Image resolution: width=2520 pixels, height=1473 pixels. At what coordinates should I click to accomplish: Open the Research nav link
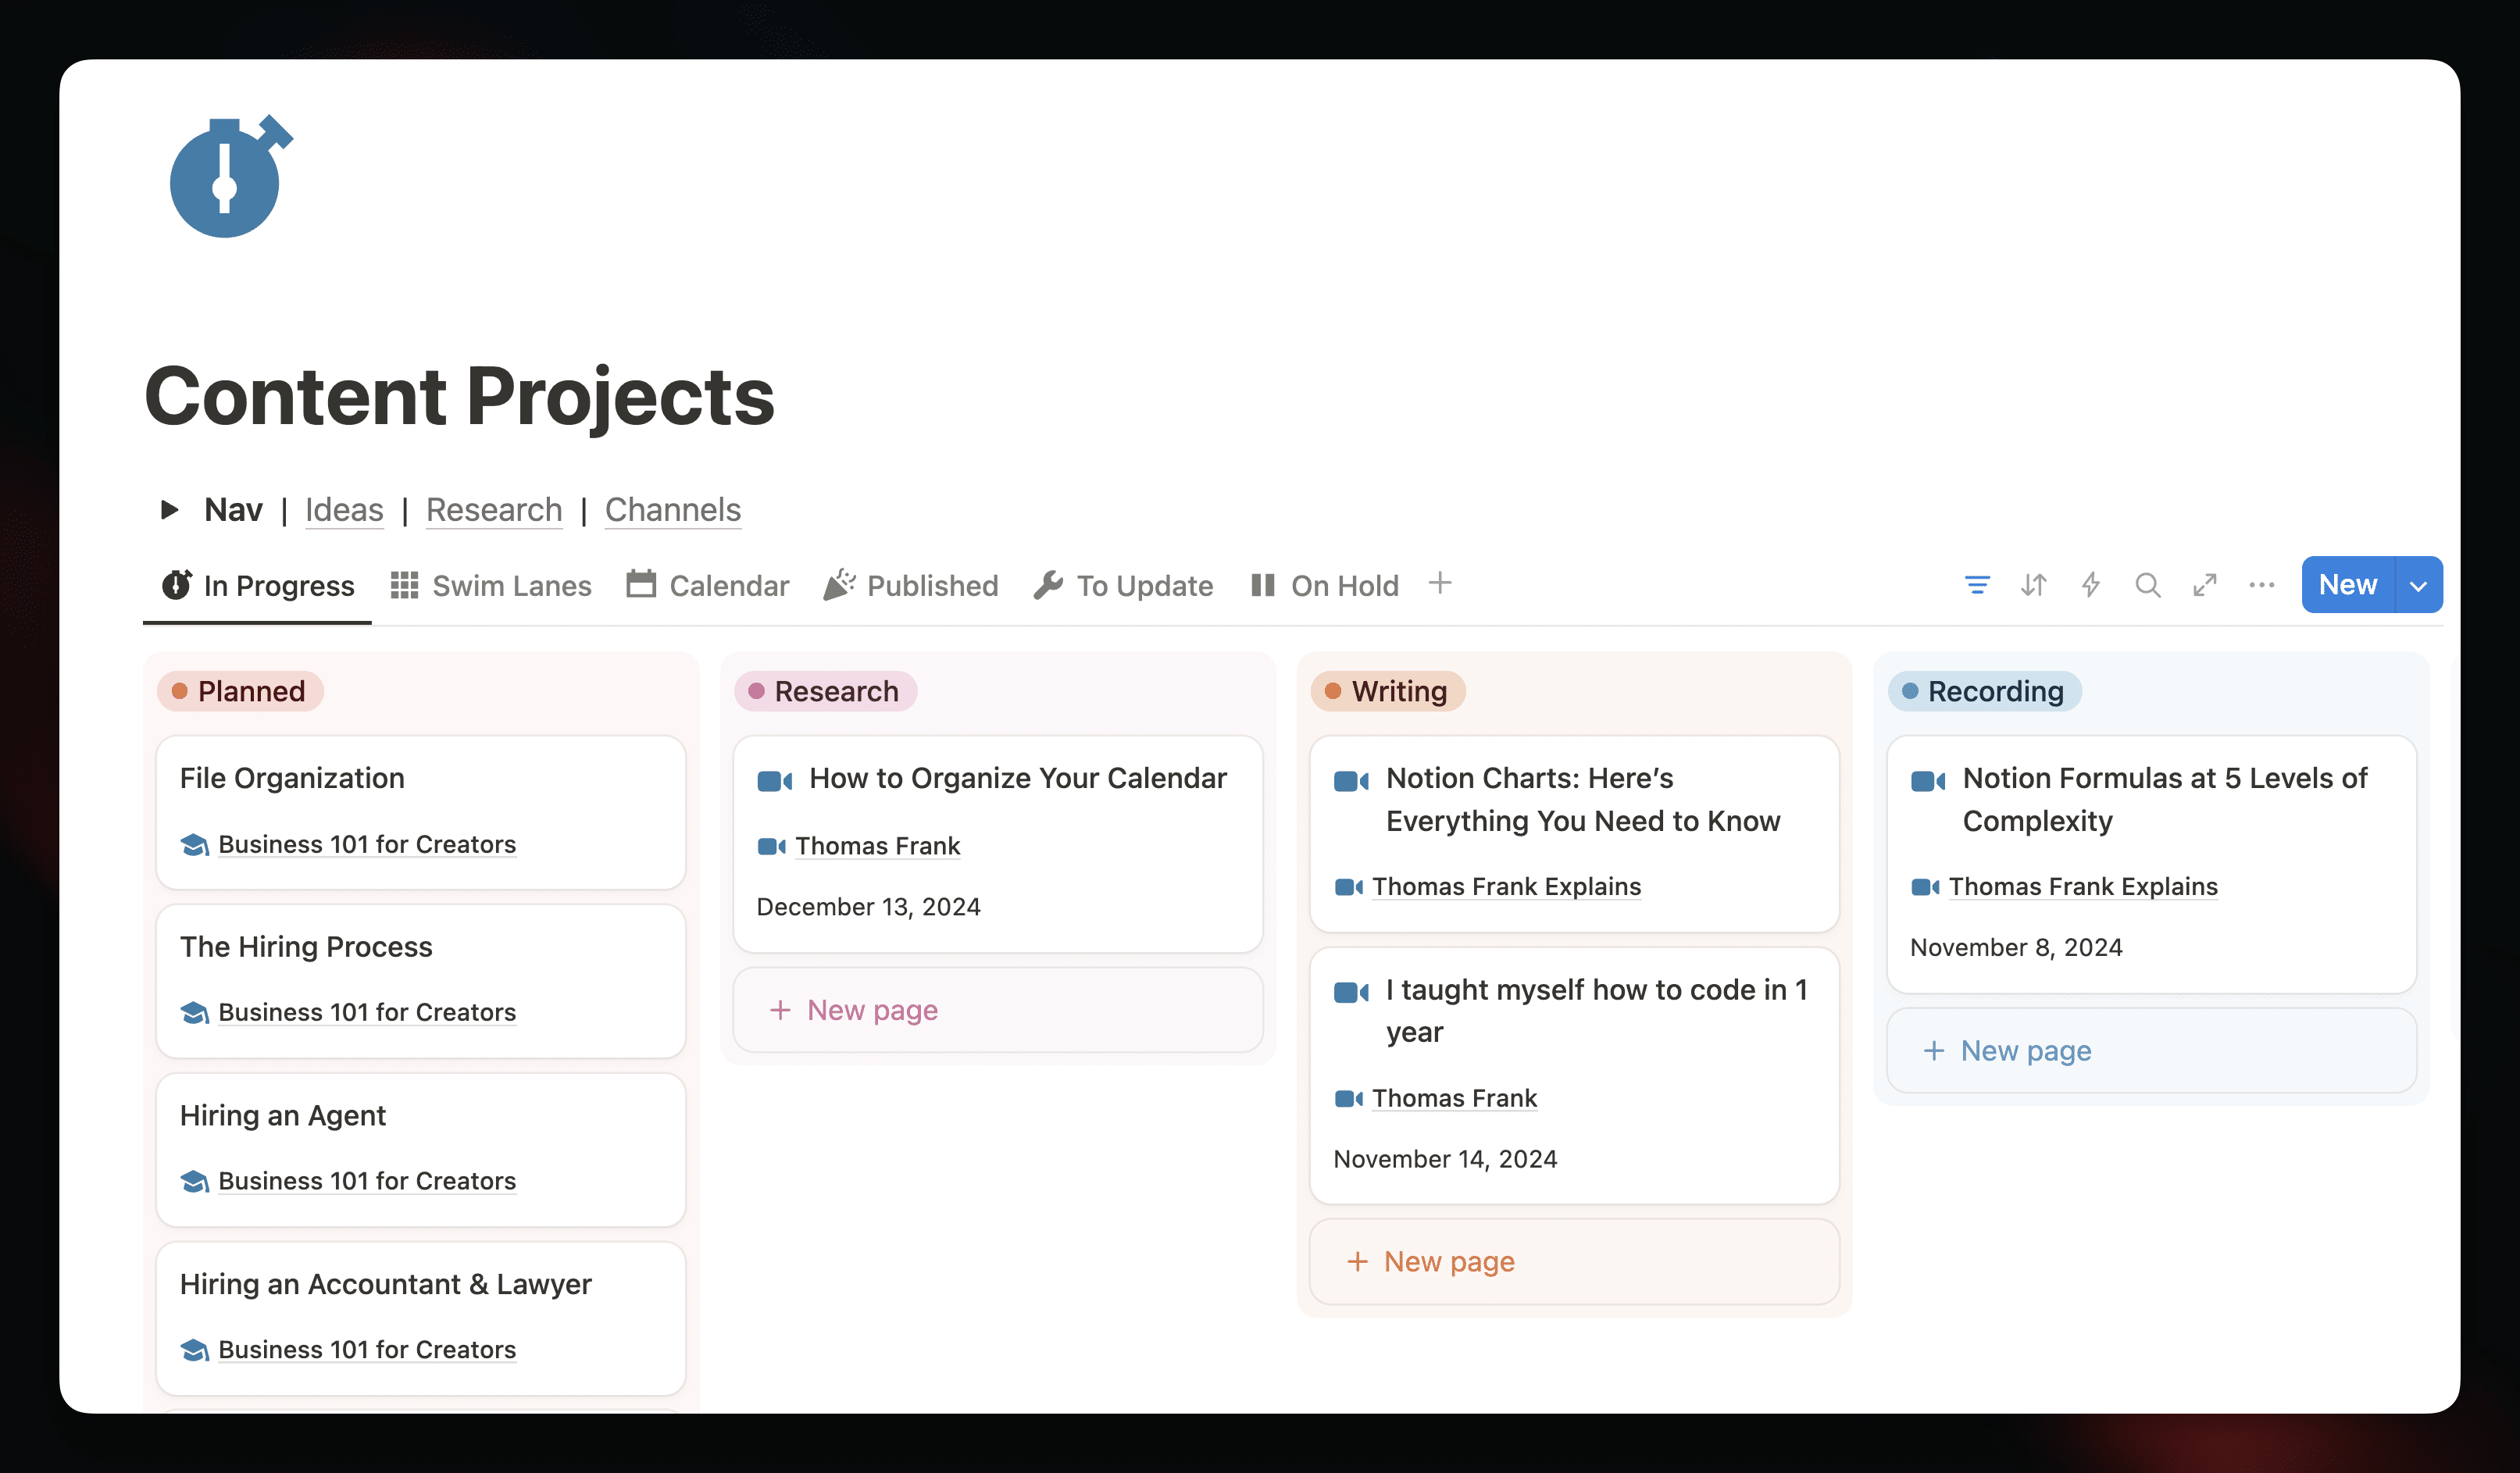[x=494, y=510]
